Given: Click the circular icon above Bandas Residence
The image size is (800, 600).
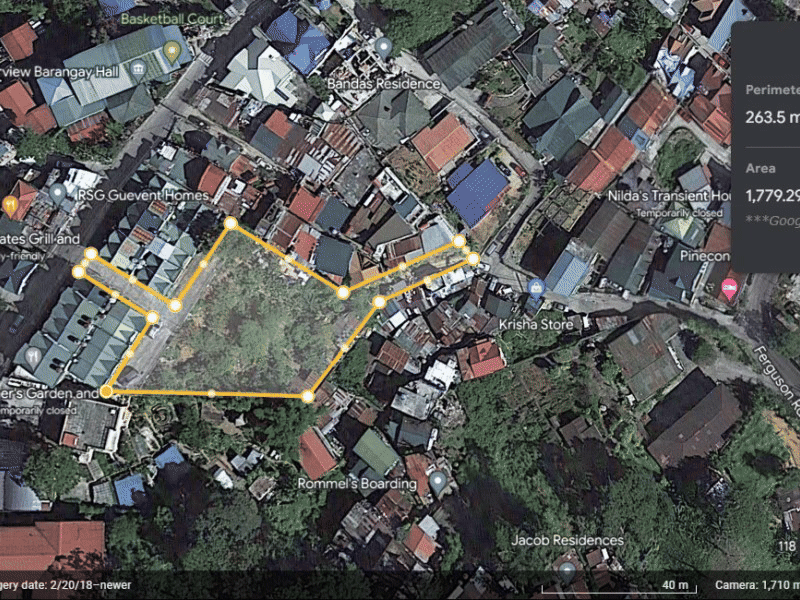Looking at the screenshot, I should [384, 47].
